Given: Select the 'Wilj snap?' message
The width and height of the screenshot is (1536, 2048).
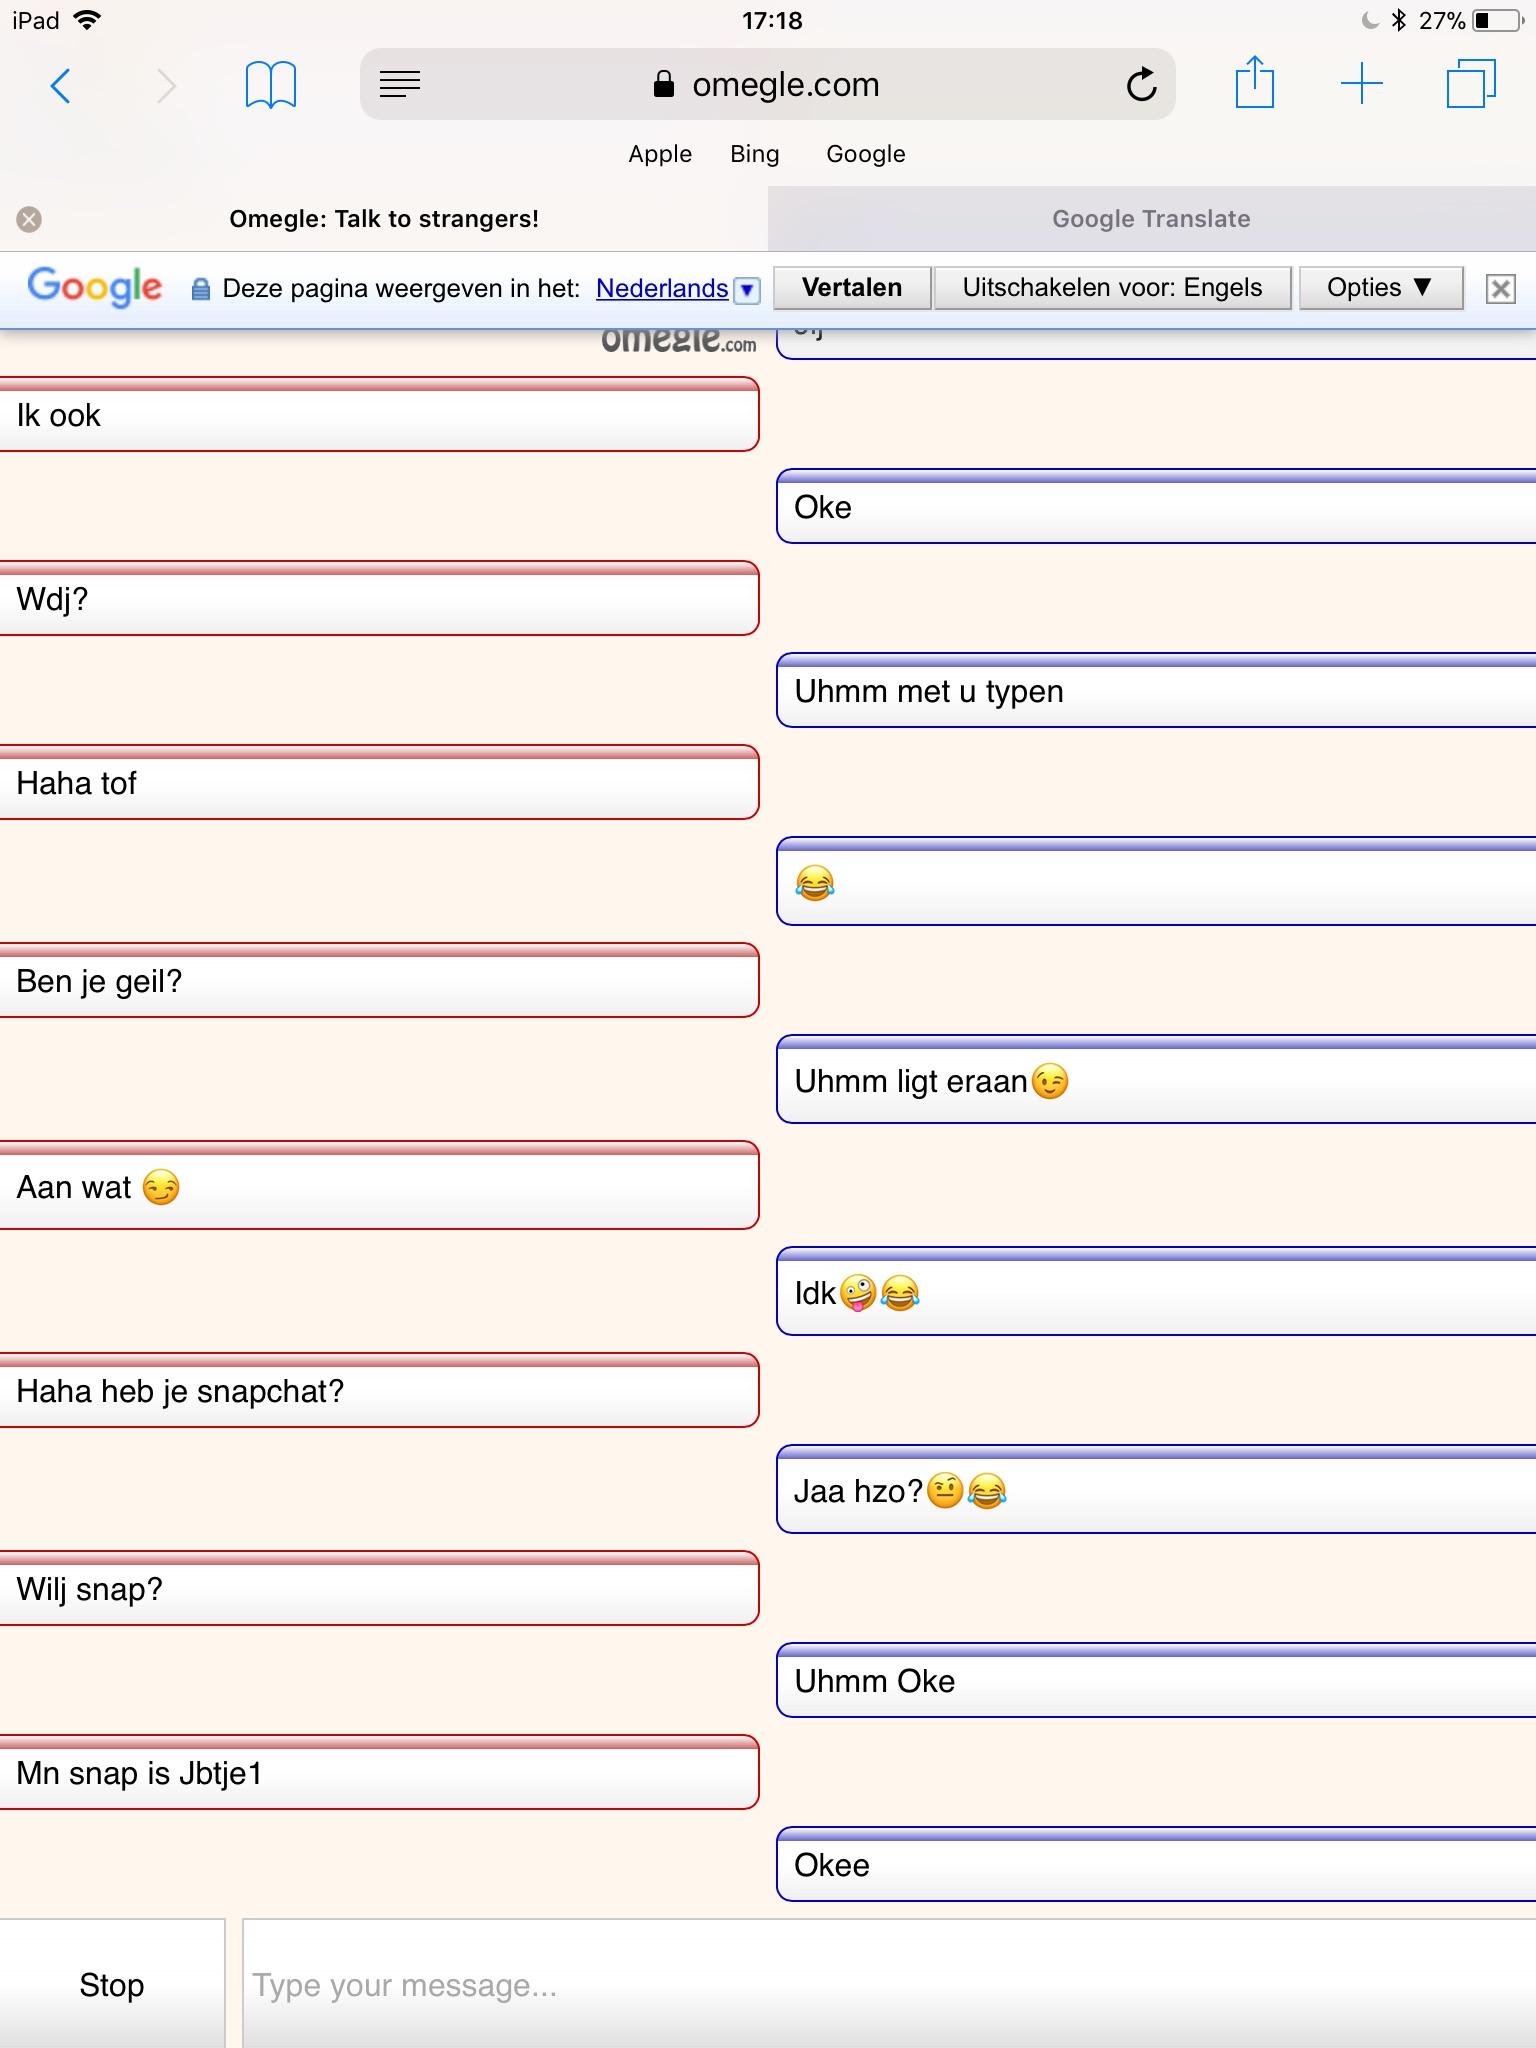Looking at the screenshot, I should [x=379, y=1588].
